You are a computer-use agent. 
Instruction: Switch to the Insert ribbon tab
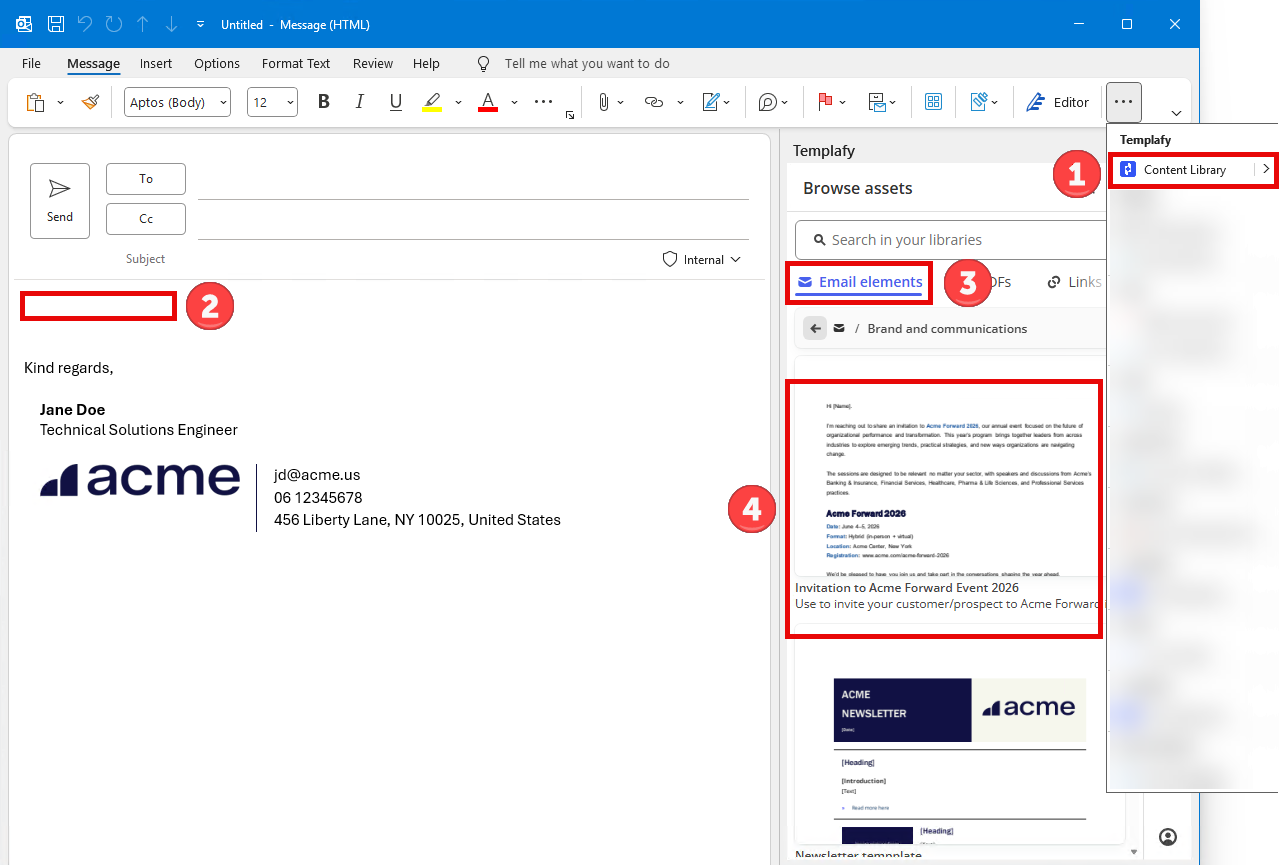coord(156,63)
